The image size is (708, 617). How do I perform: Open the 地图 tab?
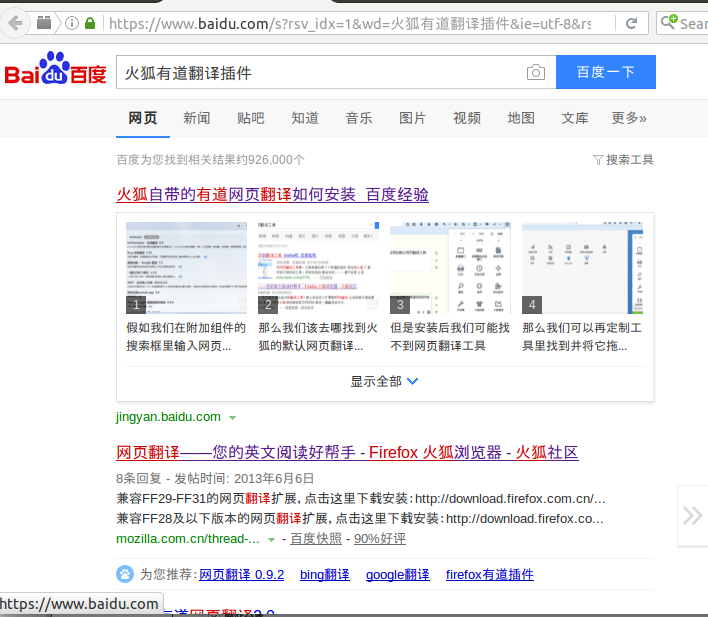tap(521, 118)
